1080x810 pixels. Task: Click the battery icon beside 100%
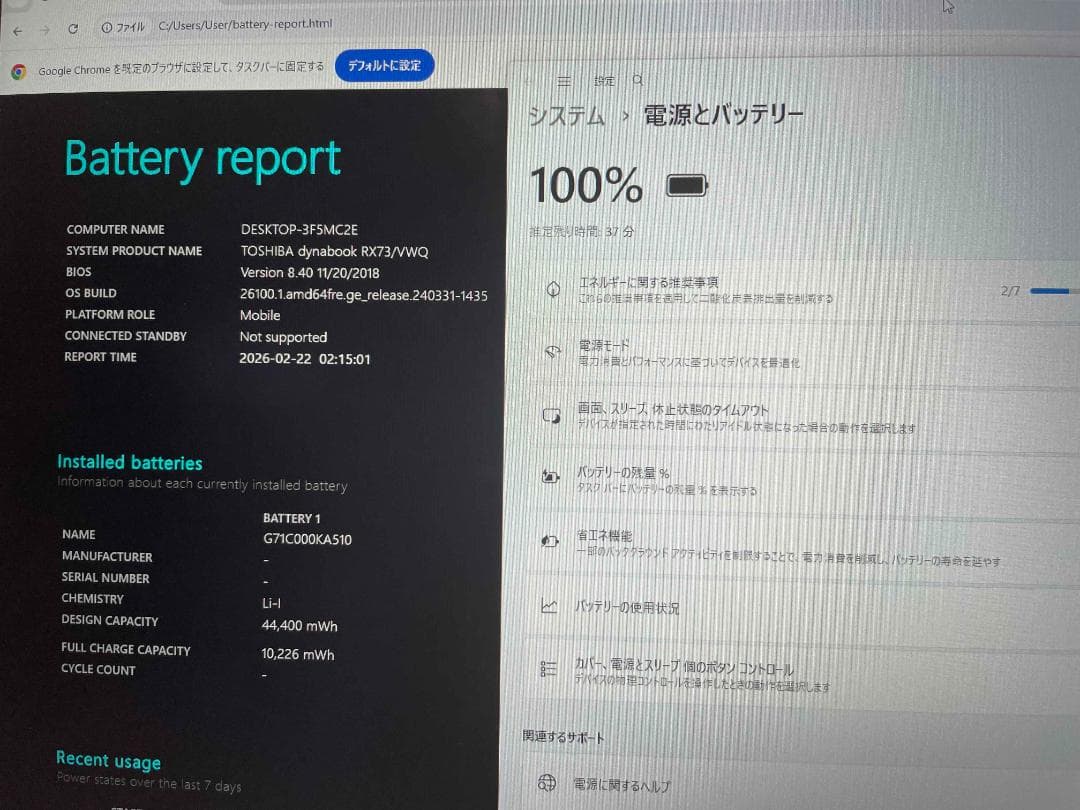pyautogui.click(x=687, y=186)
